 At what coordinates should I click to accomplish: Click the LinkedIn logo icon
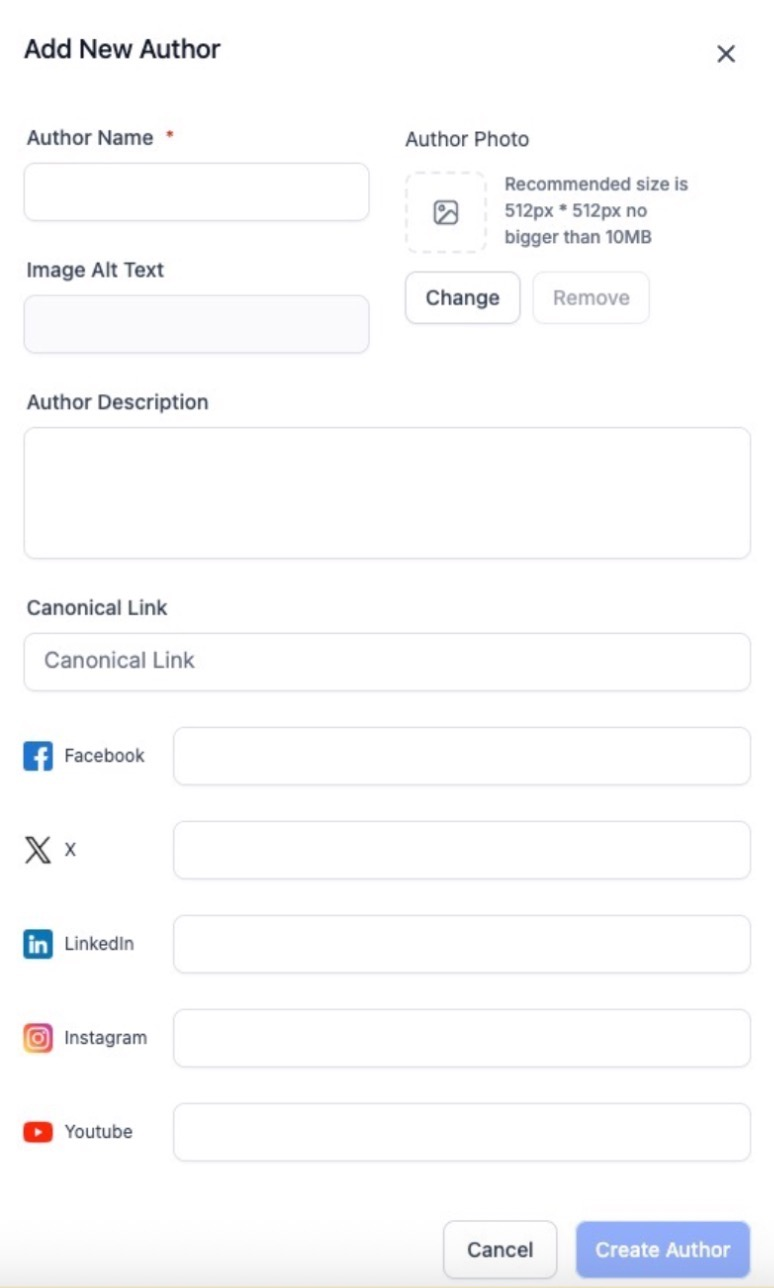point(38,944)
